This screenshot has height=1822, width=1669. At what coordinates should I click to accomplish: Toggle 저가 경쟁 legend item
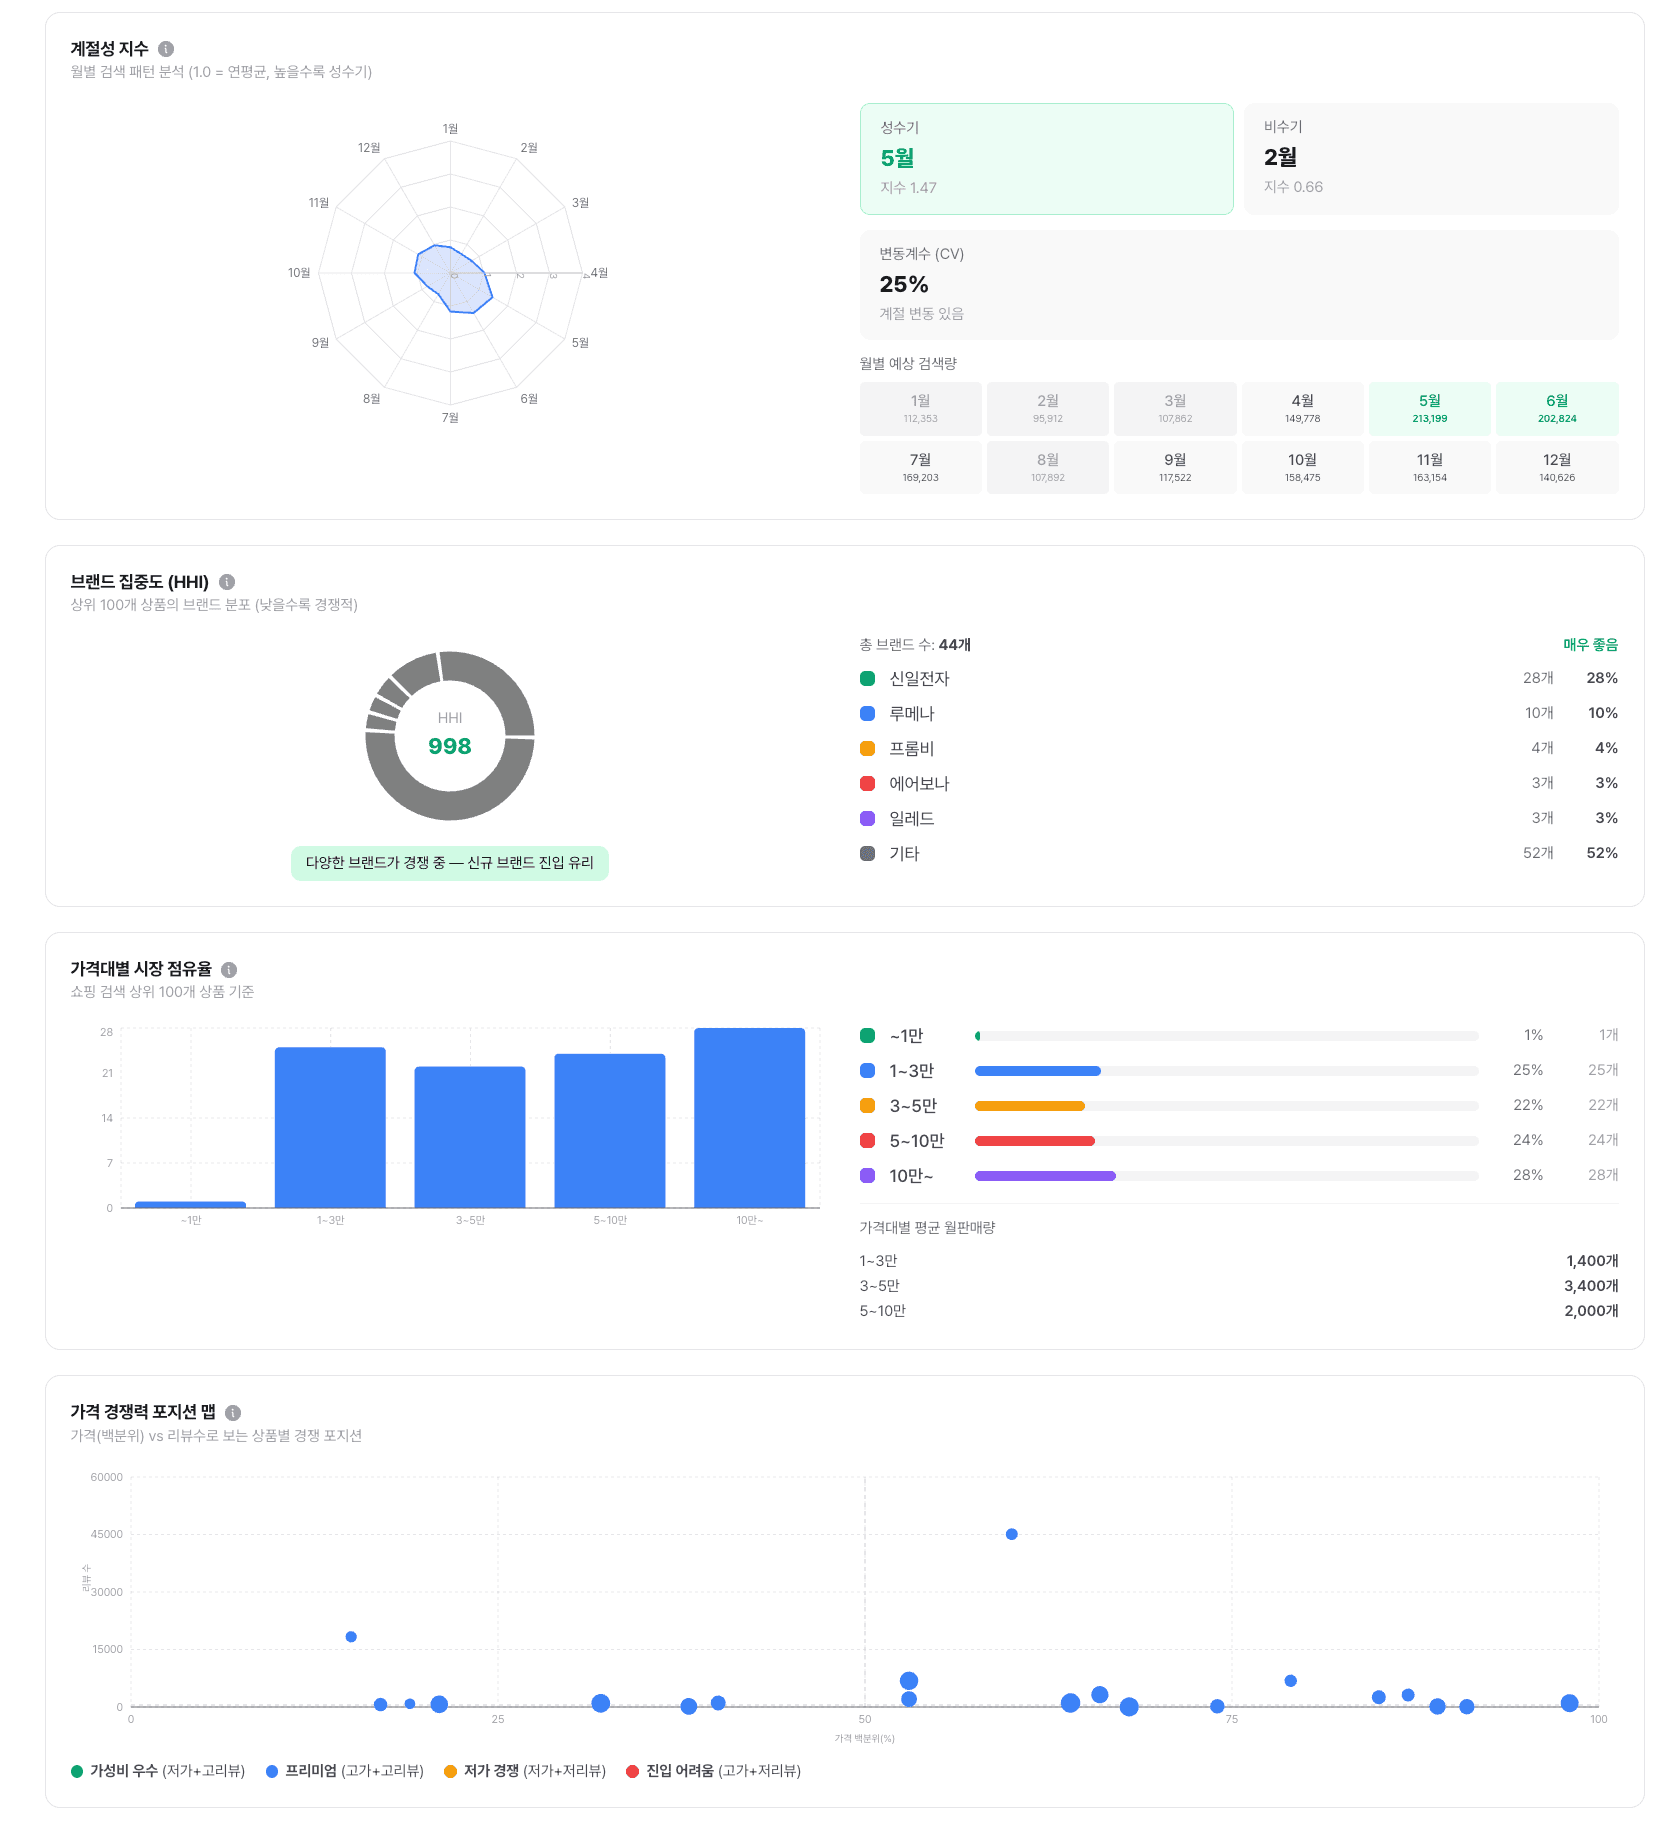click(525, 1771)
